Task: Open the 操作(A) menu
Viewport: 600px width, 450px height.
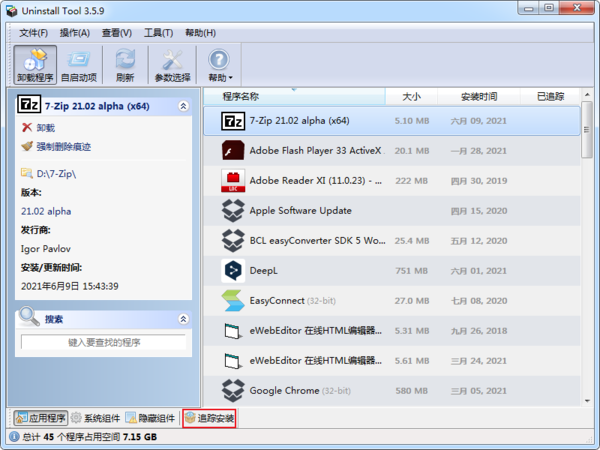Action: pos(75,33)
